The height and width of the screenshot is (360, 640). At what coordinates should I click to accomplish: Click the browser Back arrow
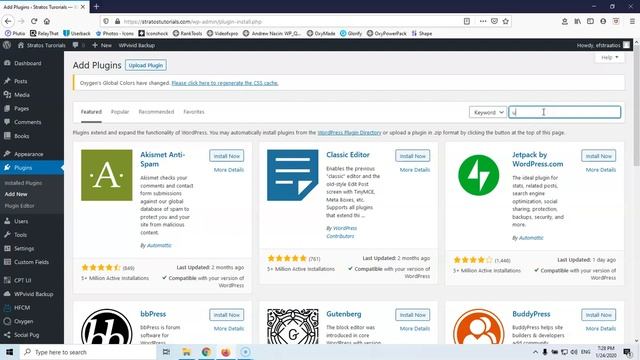(8, 21)
